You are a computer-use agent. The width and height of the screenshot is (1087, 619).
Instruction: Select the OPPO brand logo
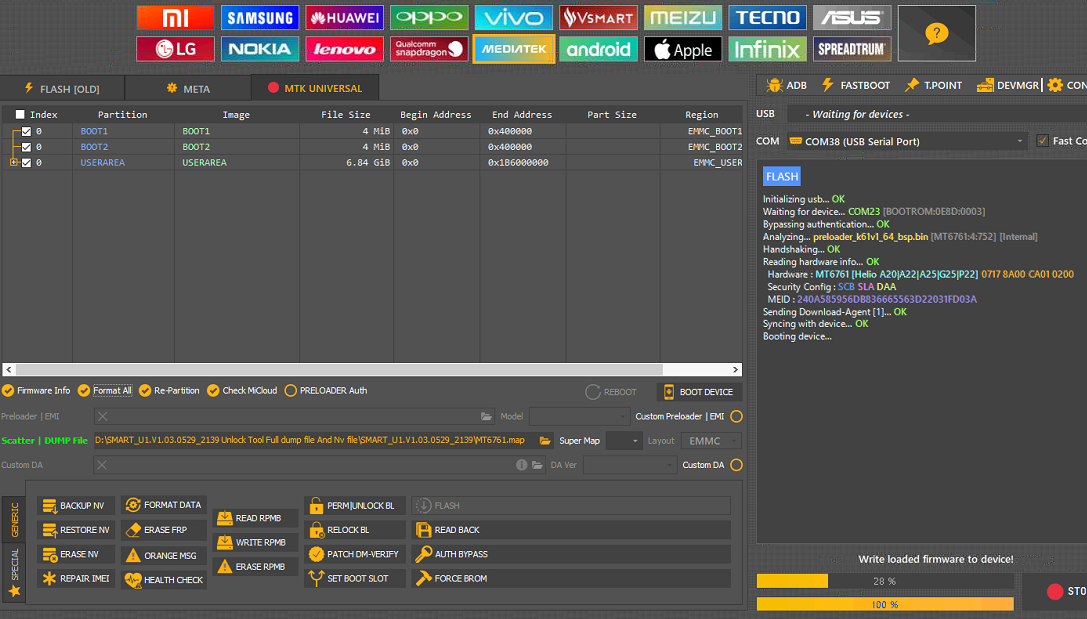[429, 17]
